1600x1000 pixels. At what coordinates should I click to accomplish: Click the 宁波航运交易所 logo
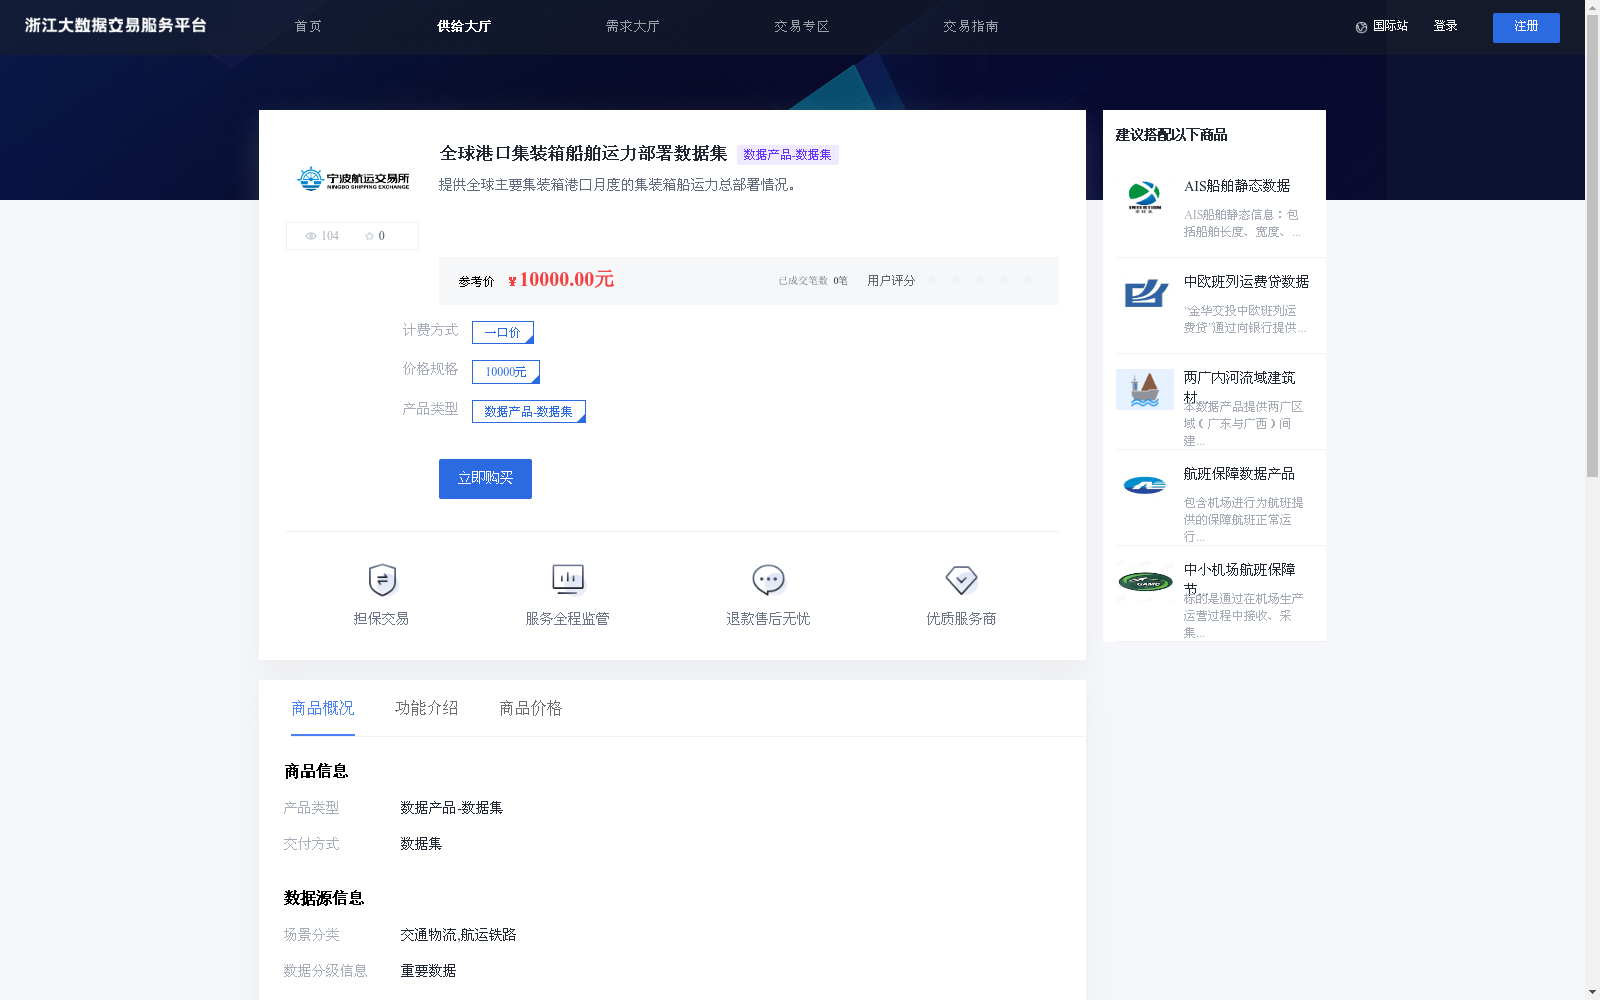(x=353, y=179)
